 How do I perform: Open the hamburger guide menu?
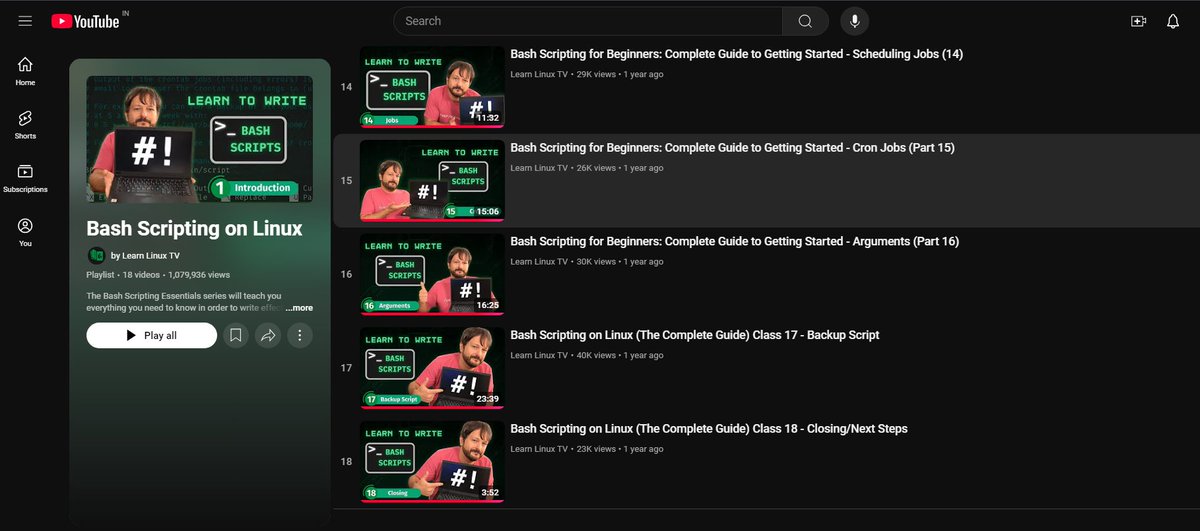point(25,21)
